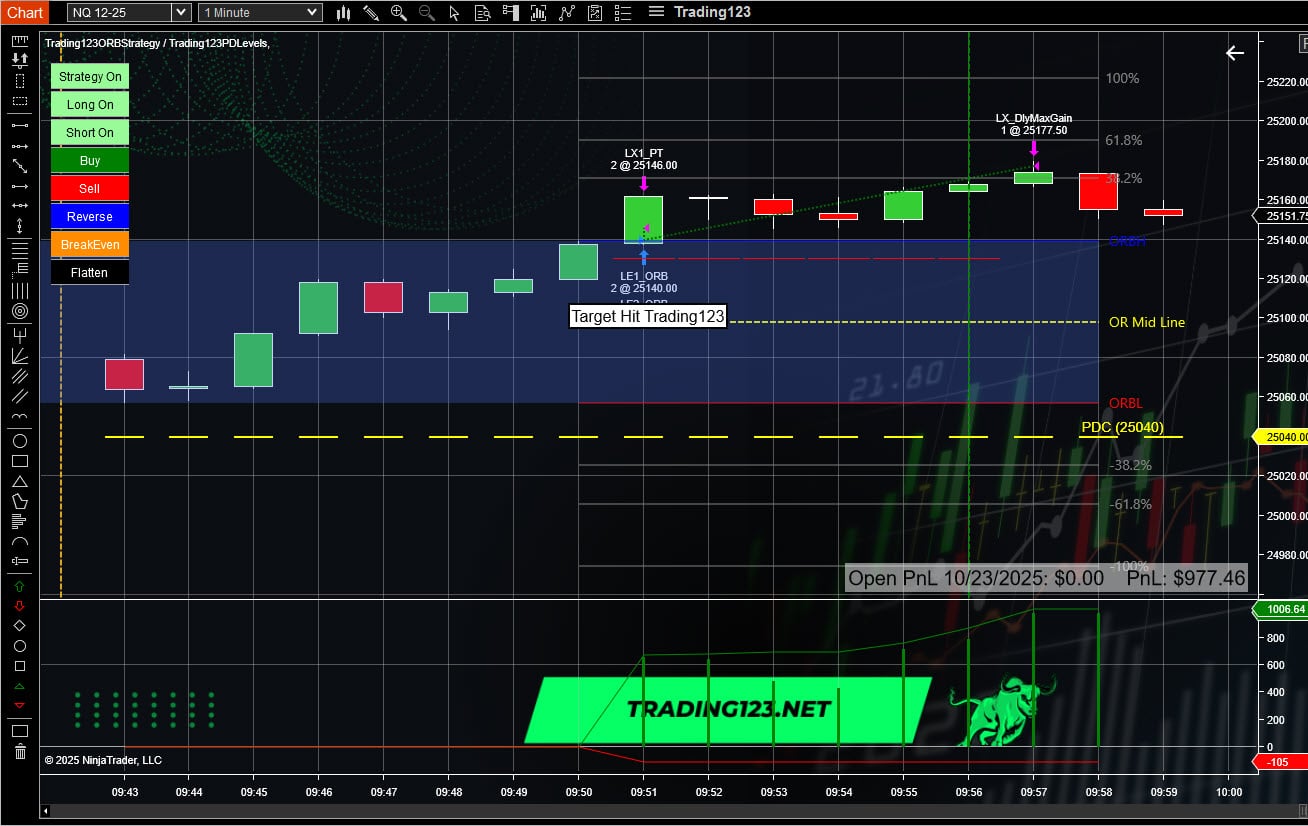Select the drawing tools pencil icon

pyautogui.click(x=371, y=12)
